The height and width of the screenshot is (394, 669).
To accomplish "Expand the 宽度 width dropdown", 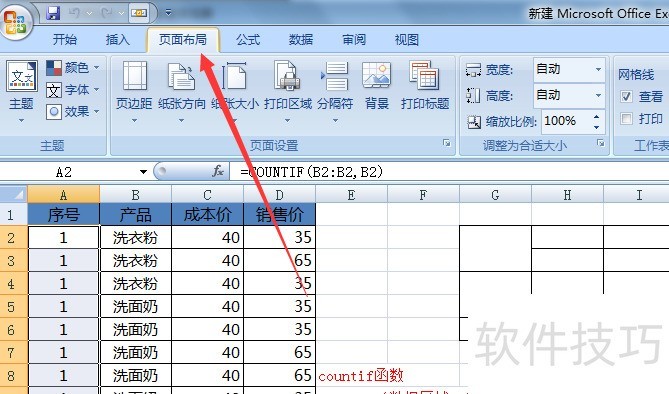I will 599,69.
